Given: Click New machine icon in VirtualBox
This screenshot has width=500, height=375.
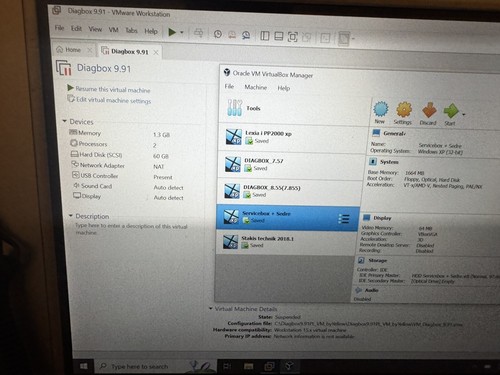Looking at the screenshot, I should click(380, 113).
